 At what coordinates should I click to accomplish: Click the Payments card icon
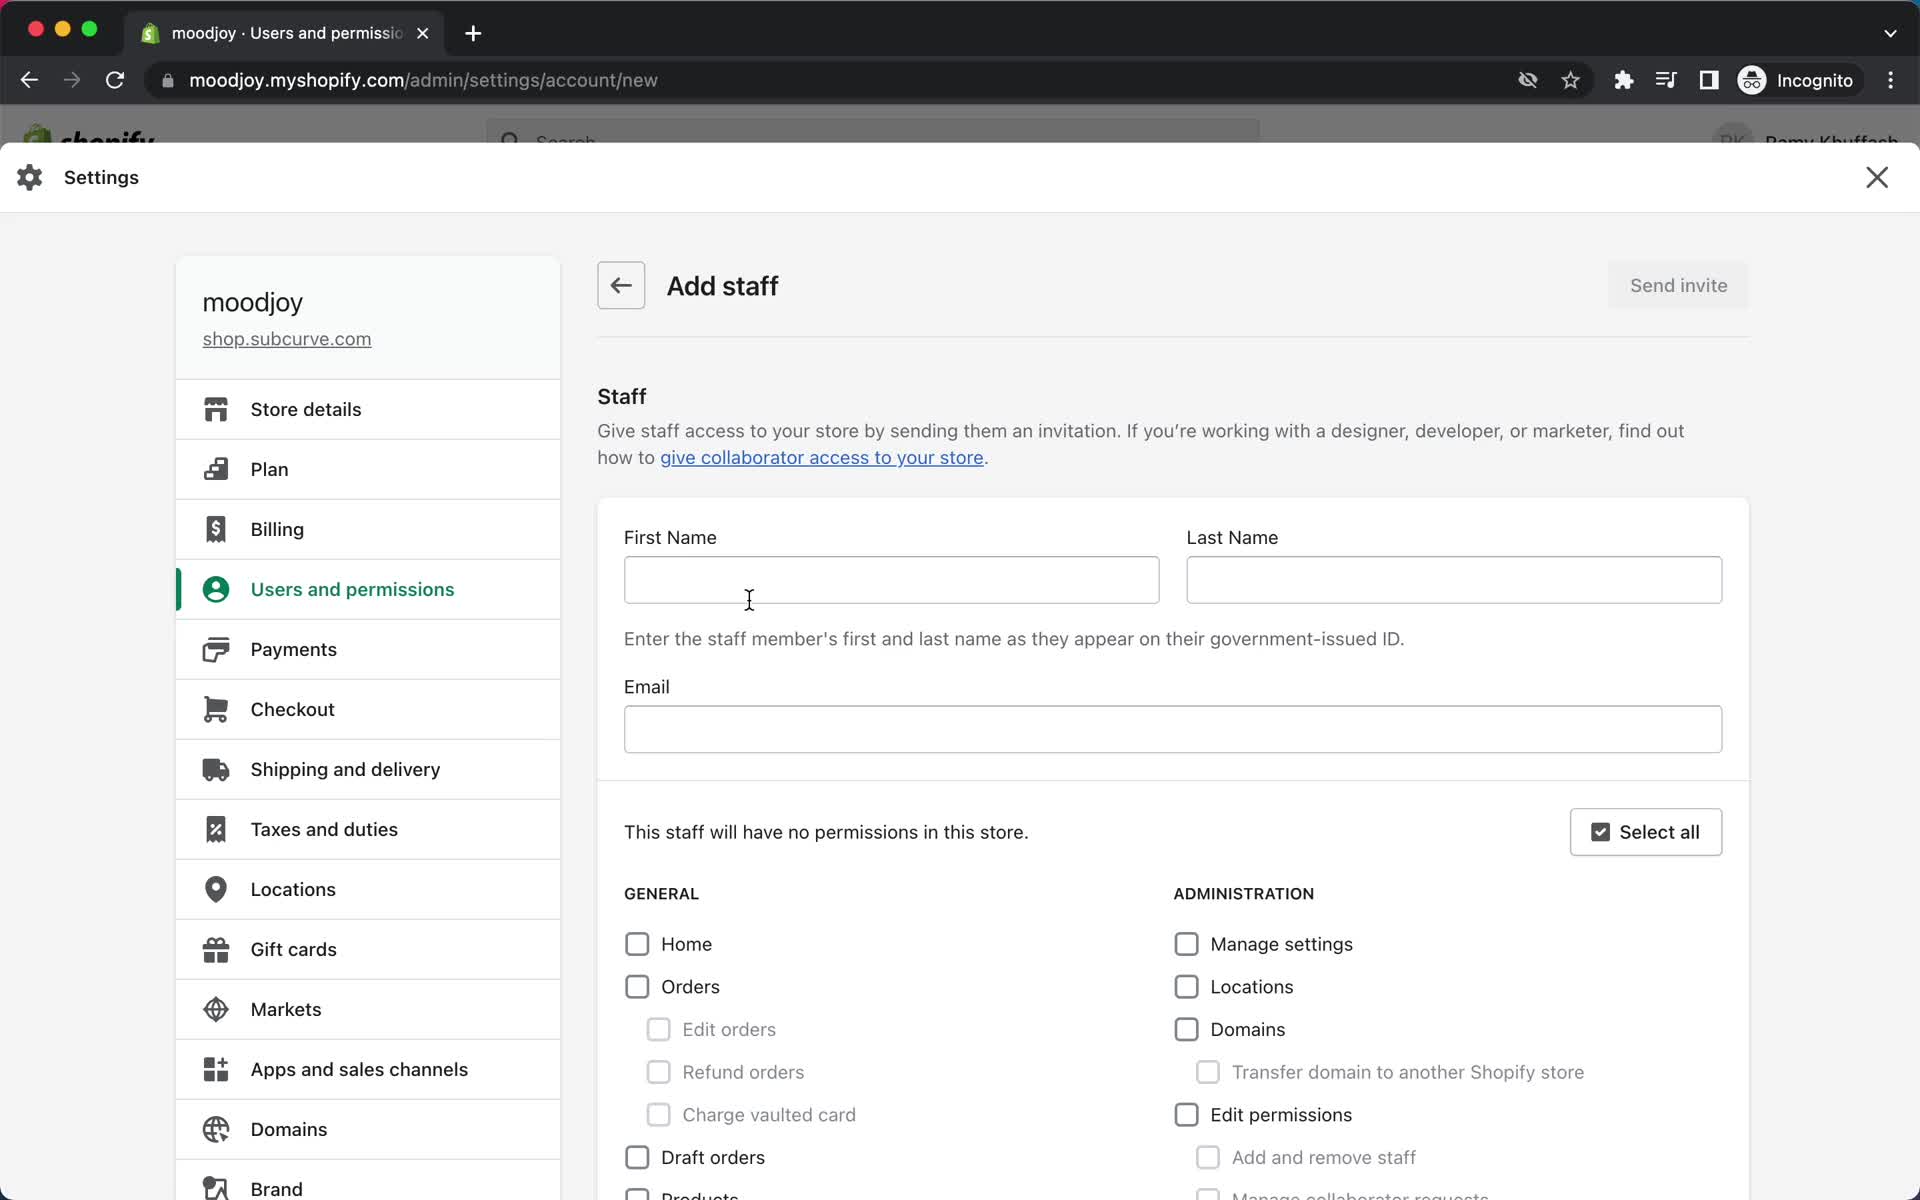pos(216,649)
